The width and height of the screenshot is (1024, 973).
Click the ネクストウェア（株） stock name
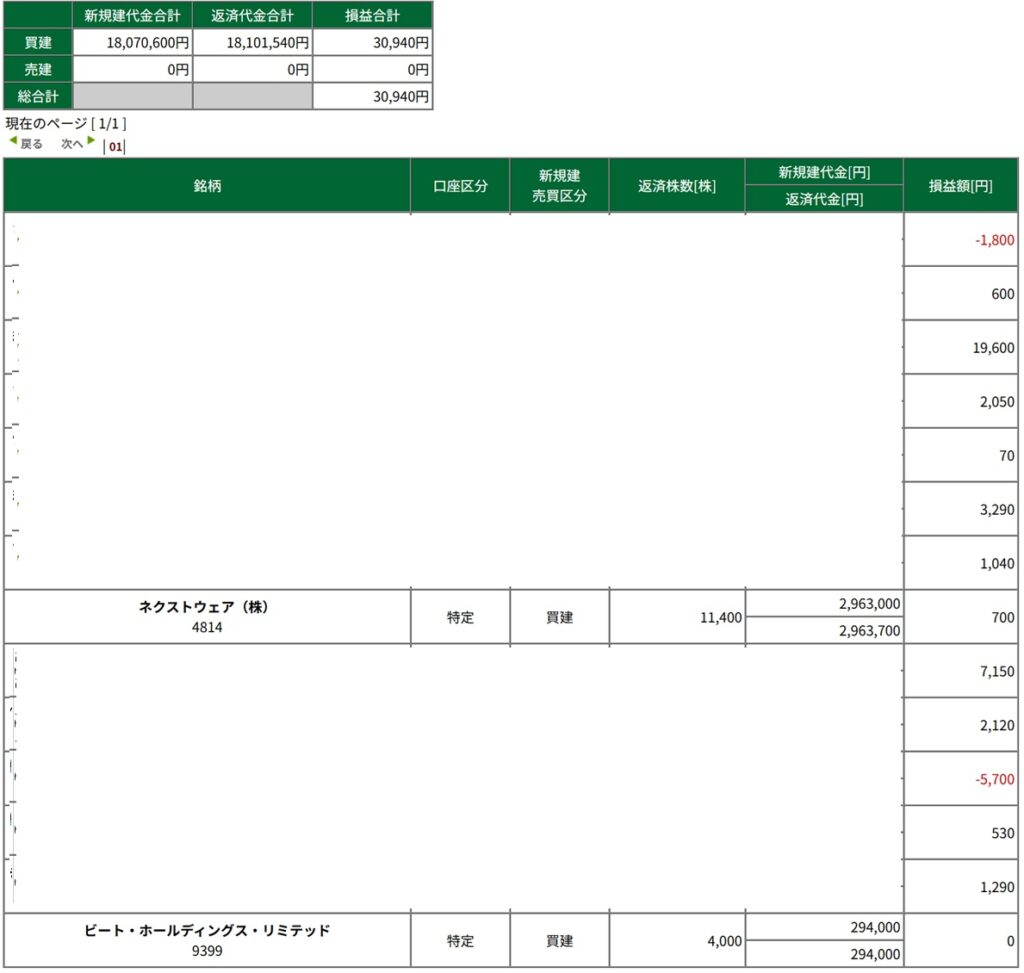207,607
